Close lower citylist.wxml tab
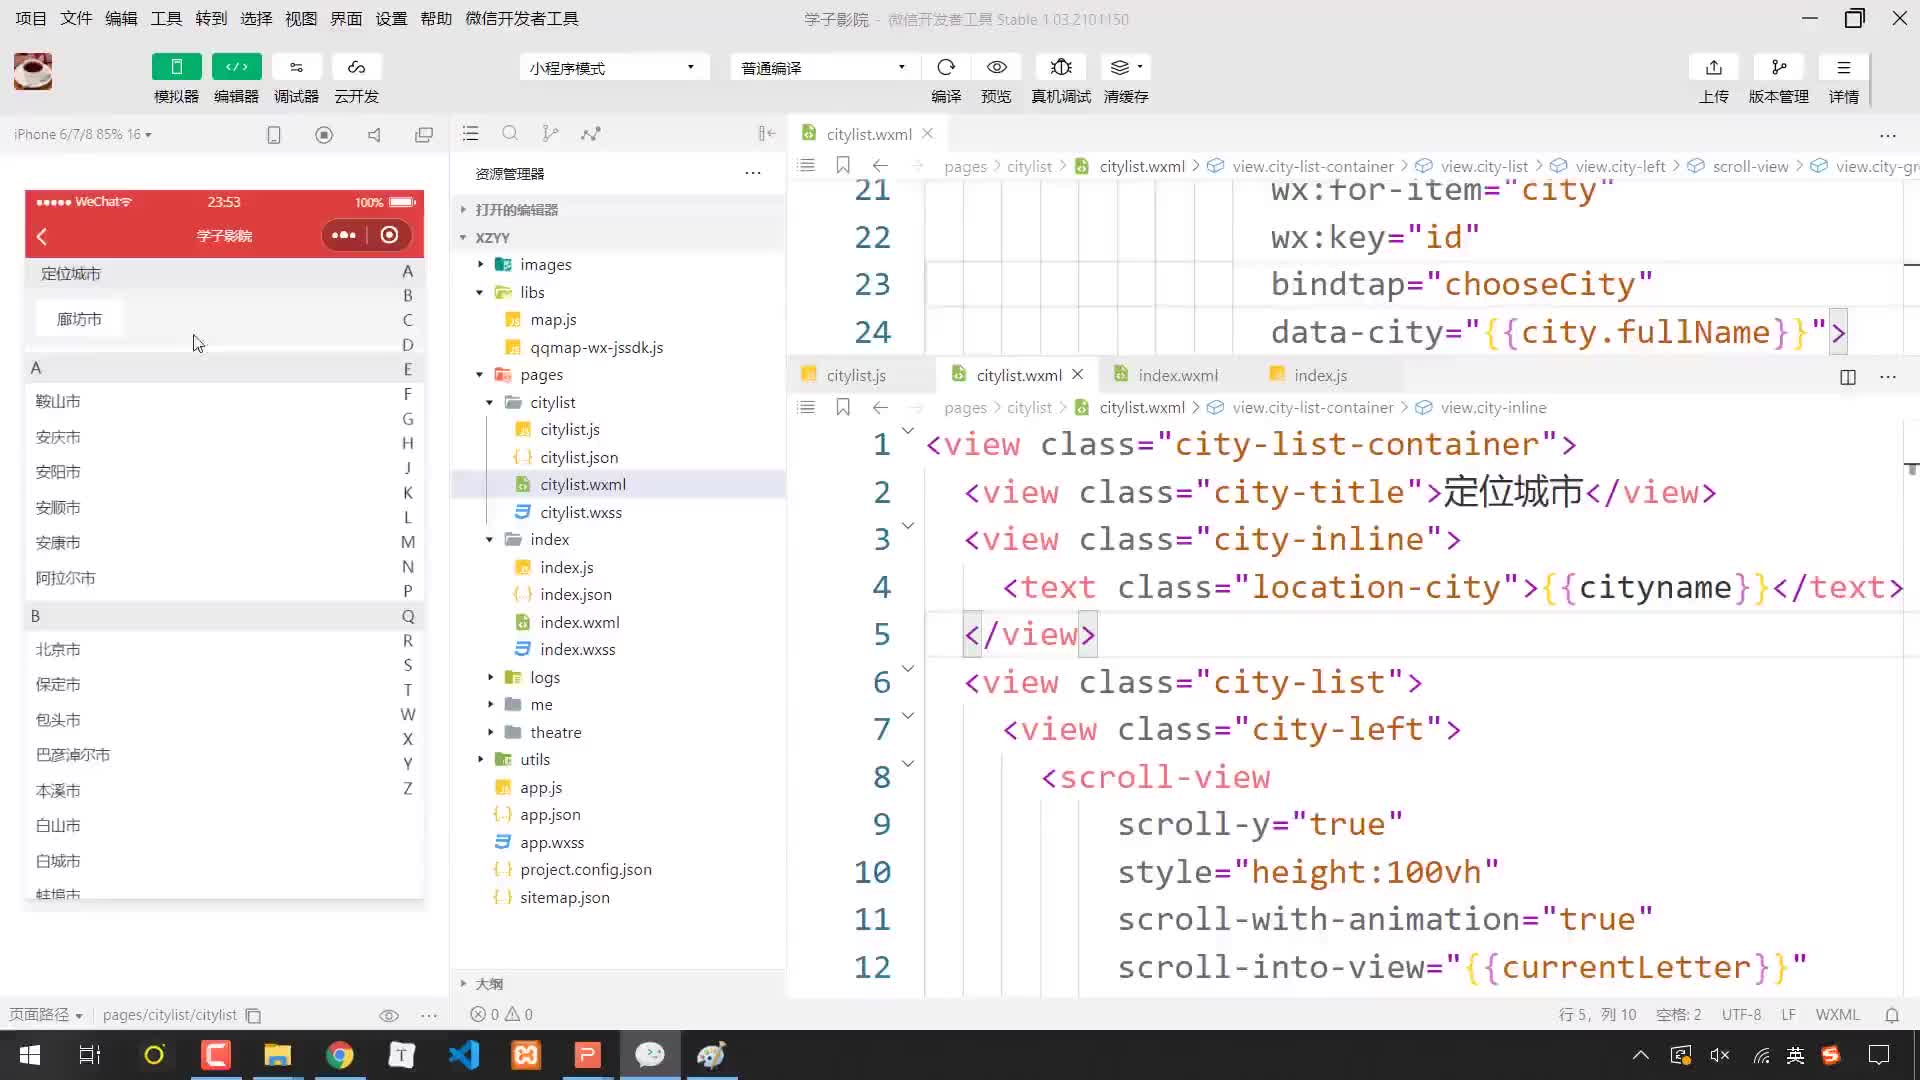The height and width of the screenshot is (1080, 1920). (x=1078, y=374)
